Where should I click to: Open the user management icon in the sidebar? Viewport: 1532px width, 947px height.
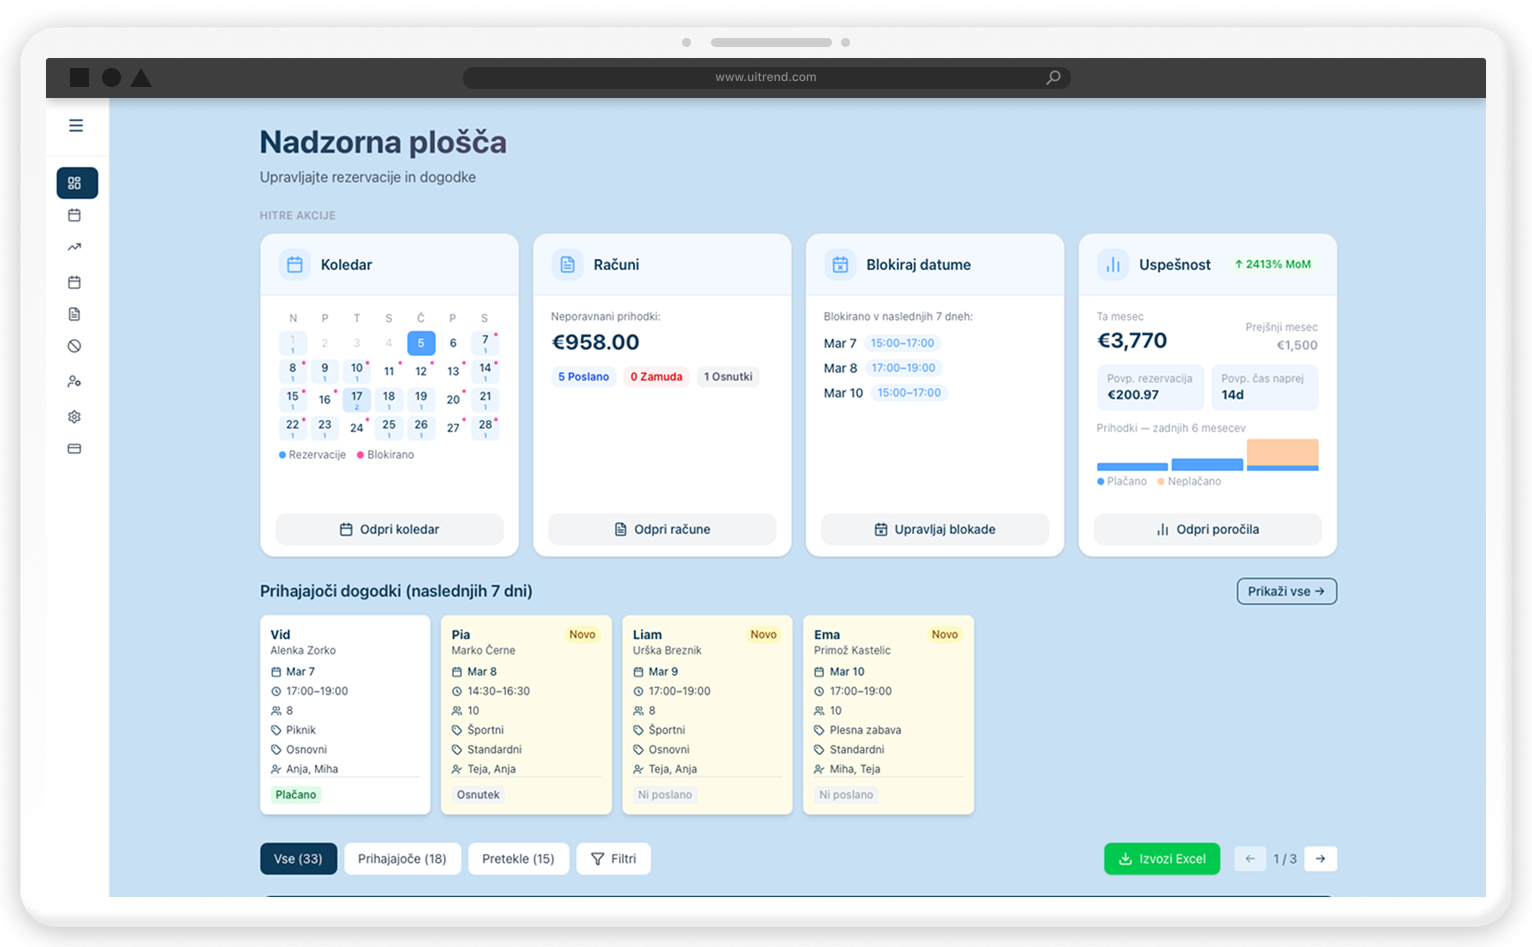click(74, 382)
